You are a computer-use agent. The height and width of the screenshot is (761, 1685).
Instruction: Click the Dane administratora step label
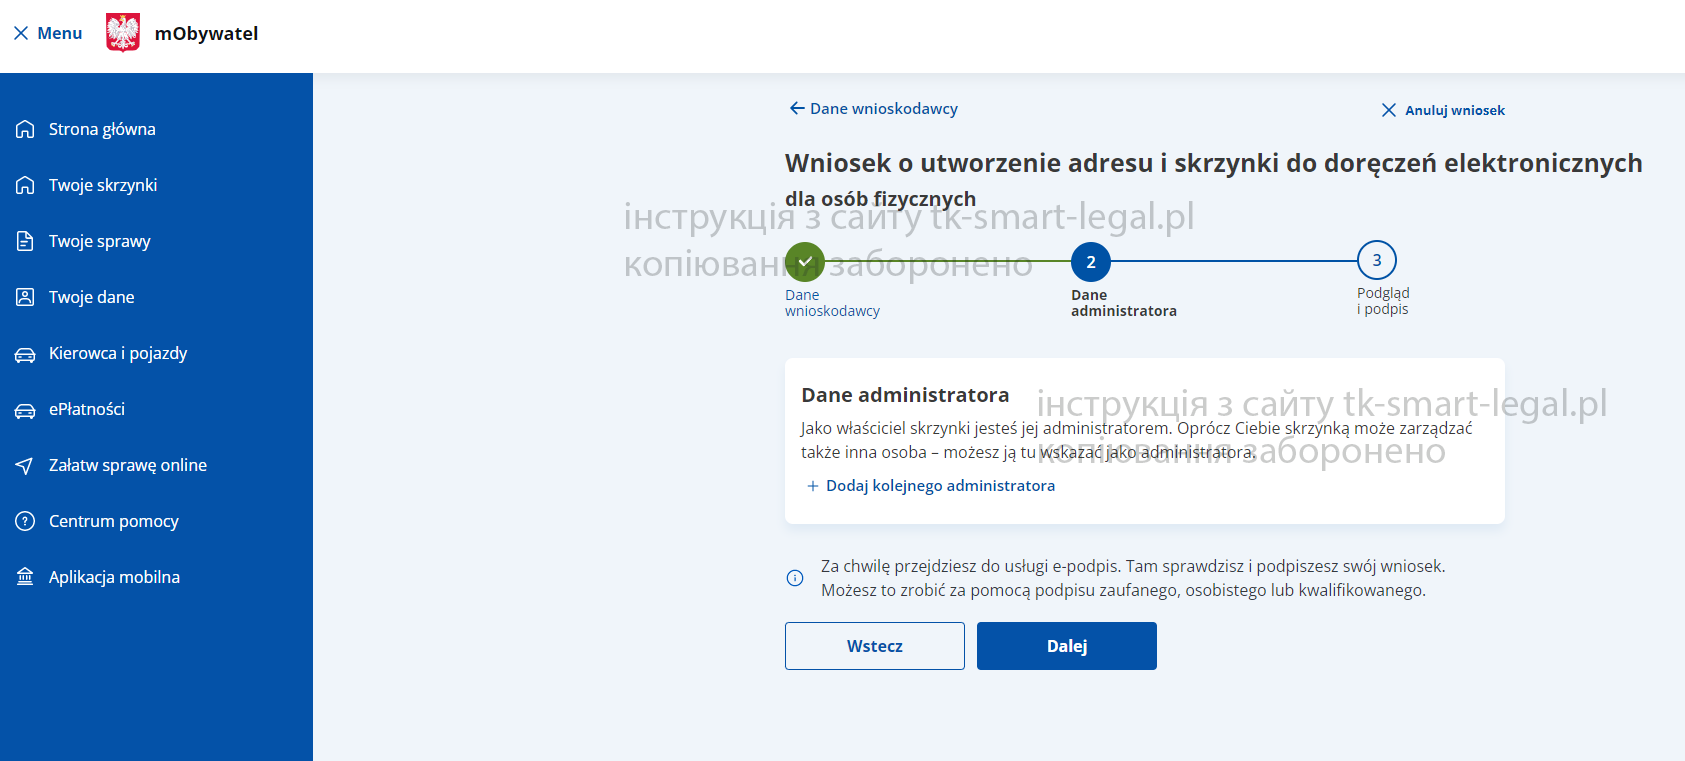point(1124,303)
